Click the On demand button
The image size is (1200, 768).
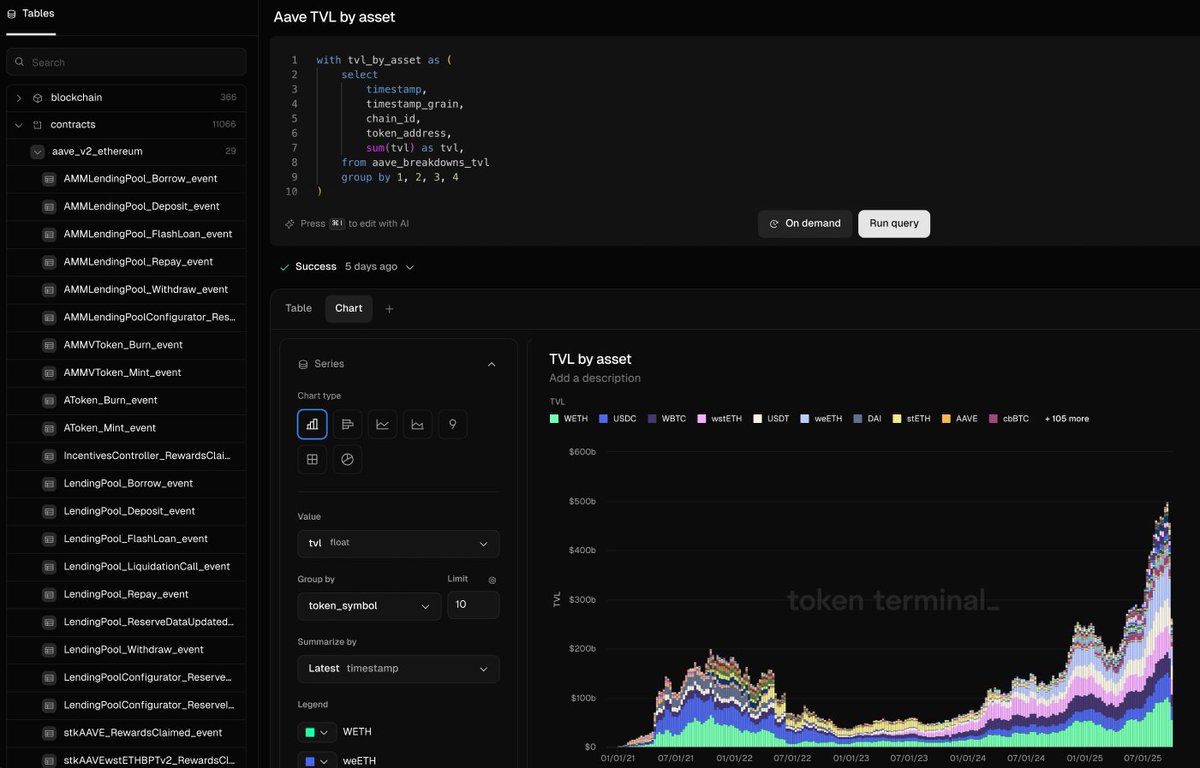805,223
